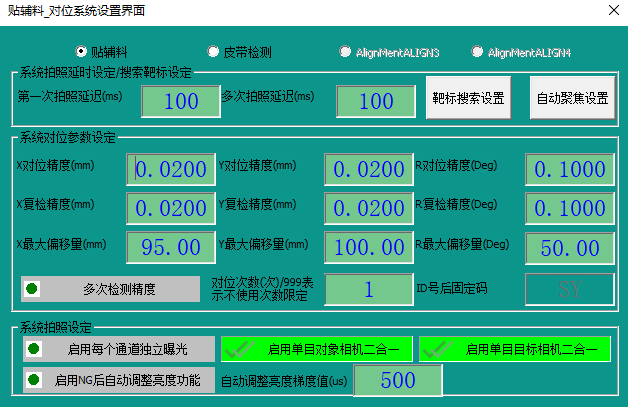Select the 贴辅料 radio option
This screenshot has width=628, height=407.
(x=82, y=50)
